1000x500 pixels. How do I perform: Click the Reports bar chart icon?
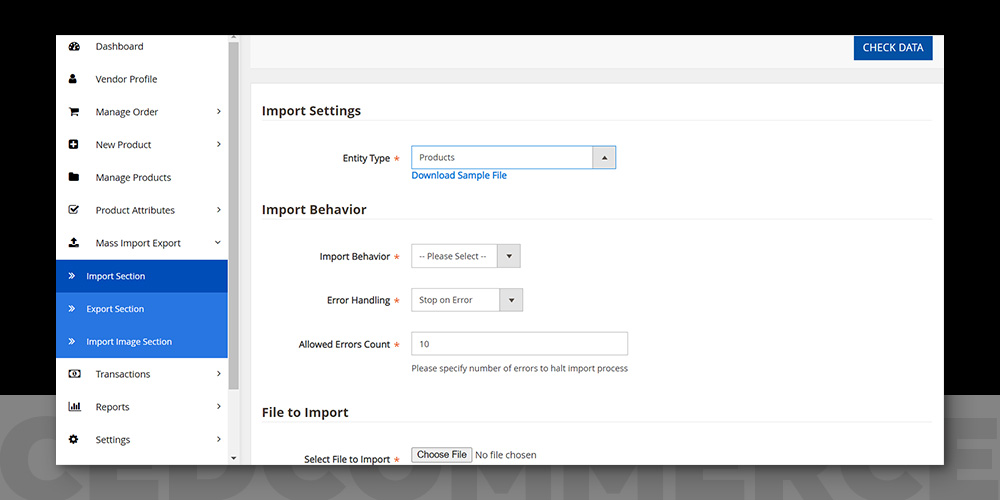[x=74, y=407]
